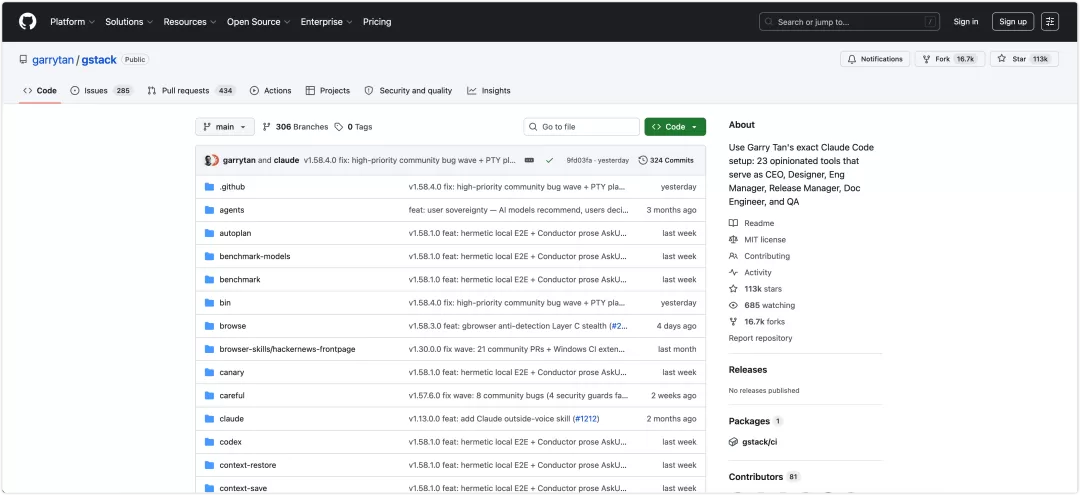The width and height of the screenshot is (1080, 495).
Task: Open the context-save folder
Action: pyautogui.click(x=243, y=488)
